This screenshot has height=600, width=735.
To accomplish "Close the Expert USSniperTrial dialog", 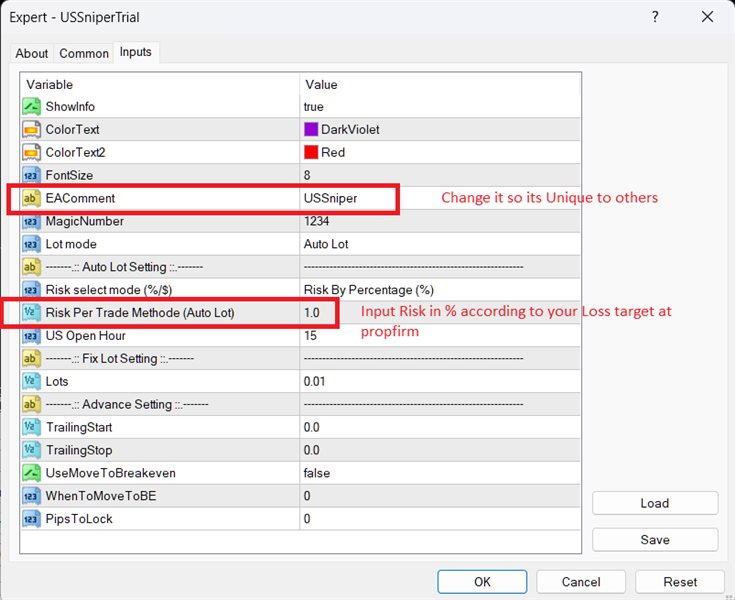I will [x=707, y=17].
